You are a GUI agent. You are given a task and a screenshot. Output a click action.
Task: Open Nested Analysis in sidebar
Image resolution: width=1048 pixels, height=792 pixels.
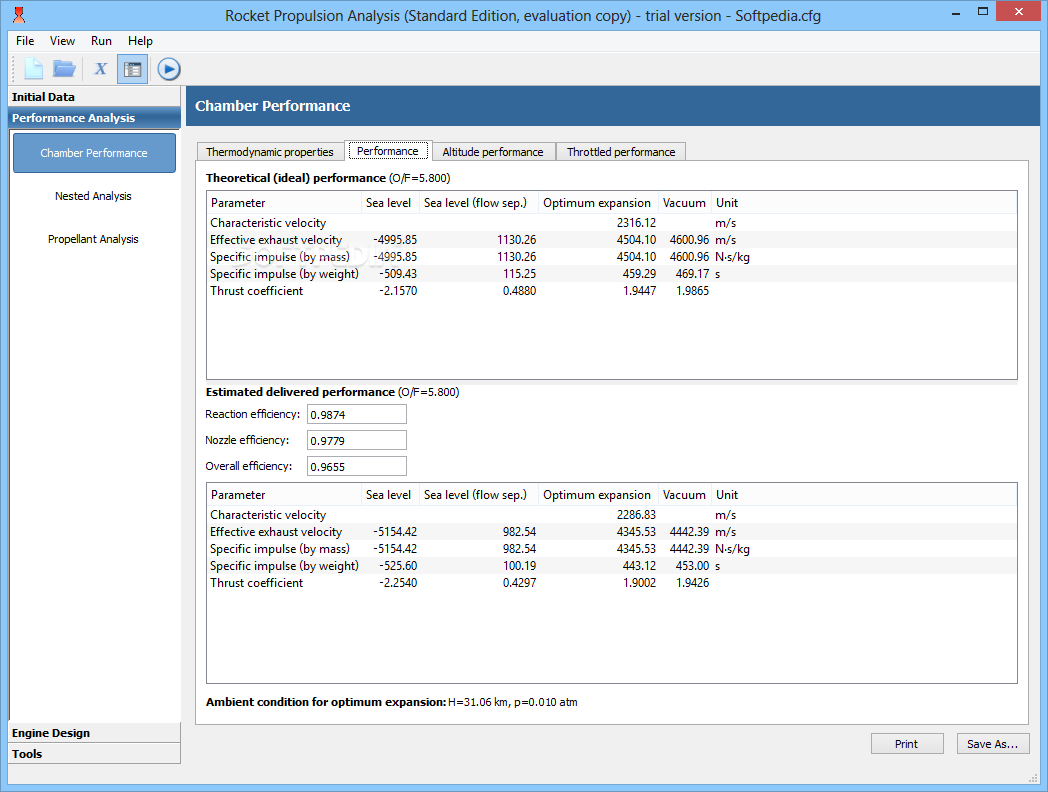point(94,196)
